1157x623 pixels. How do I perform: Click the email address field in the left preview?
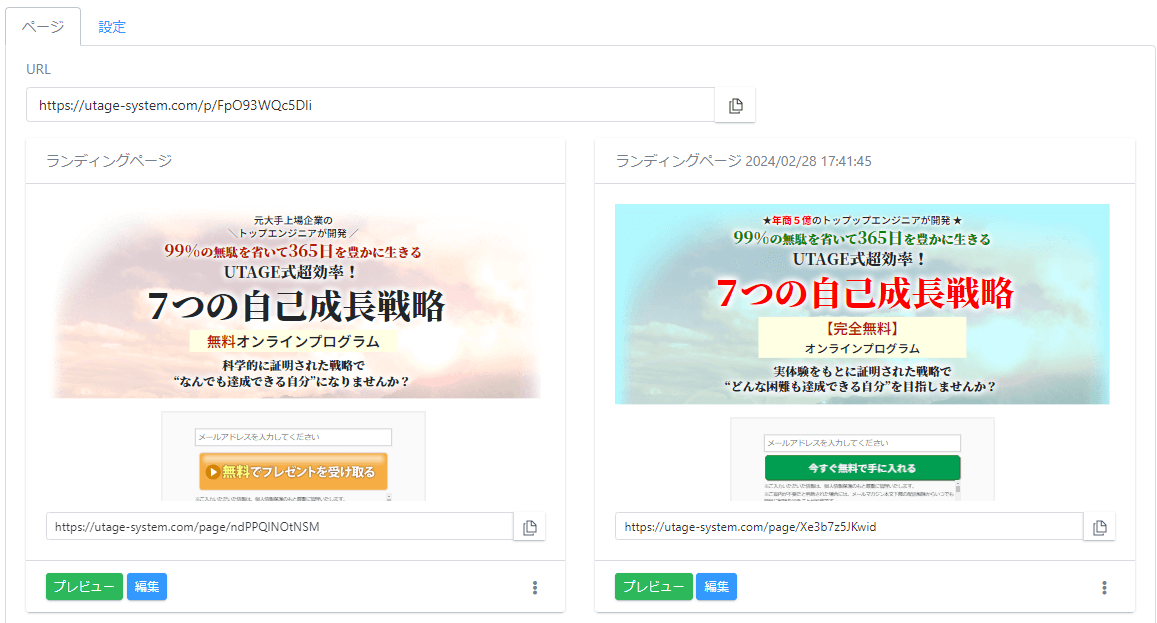pos(293,437)
